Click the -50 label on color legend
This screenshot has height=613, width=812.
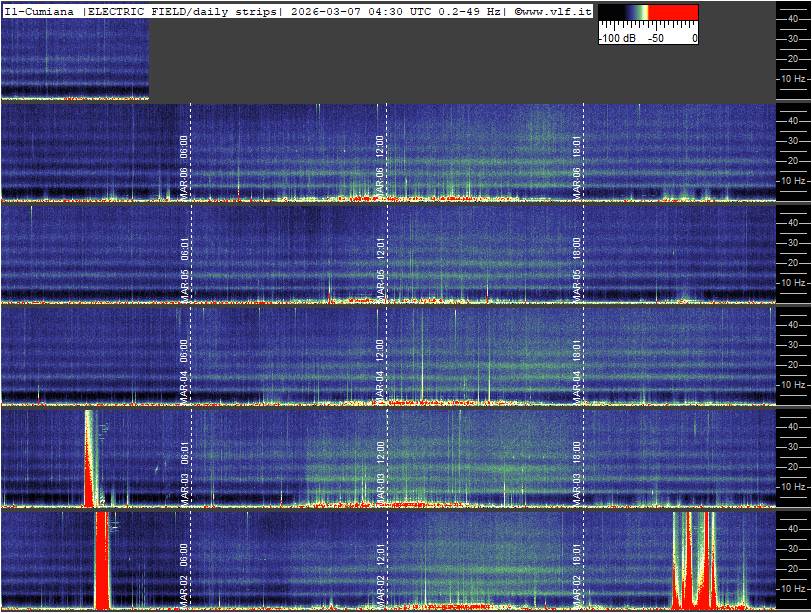click(x=657, y=38)
